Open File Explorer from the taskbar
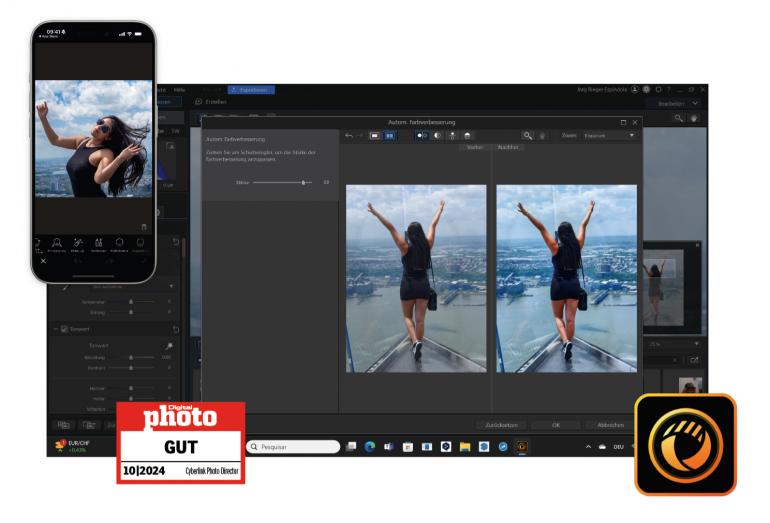The height and width of the screenshot is (523, 770). coord(465,446)
